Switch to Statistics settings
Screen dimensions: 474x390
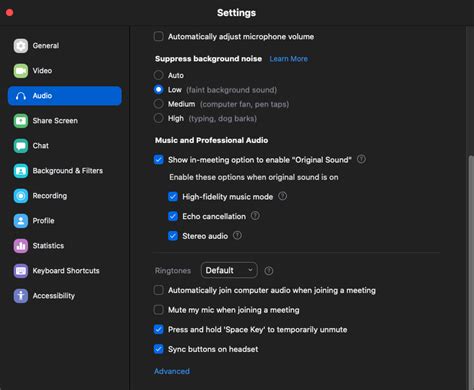[65, 246]
